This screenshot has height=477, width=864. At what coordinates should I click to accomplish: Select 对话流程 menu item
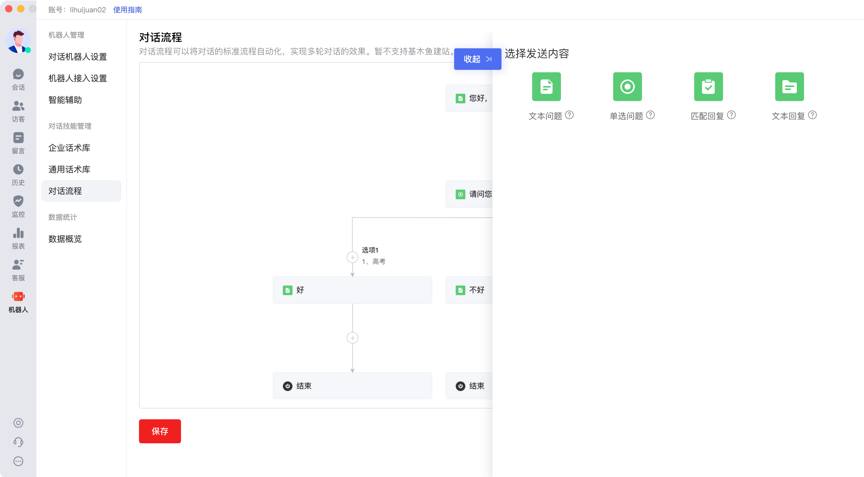pyautogui.click(x=81, y=191)
